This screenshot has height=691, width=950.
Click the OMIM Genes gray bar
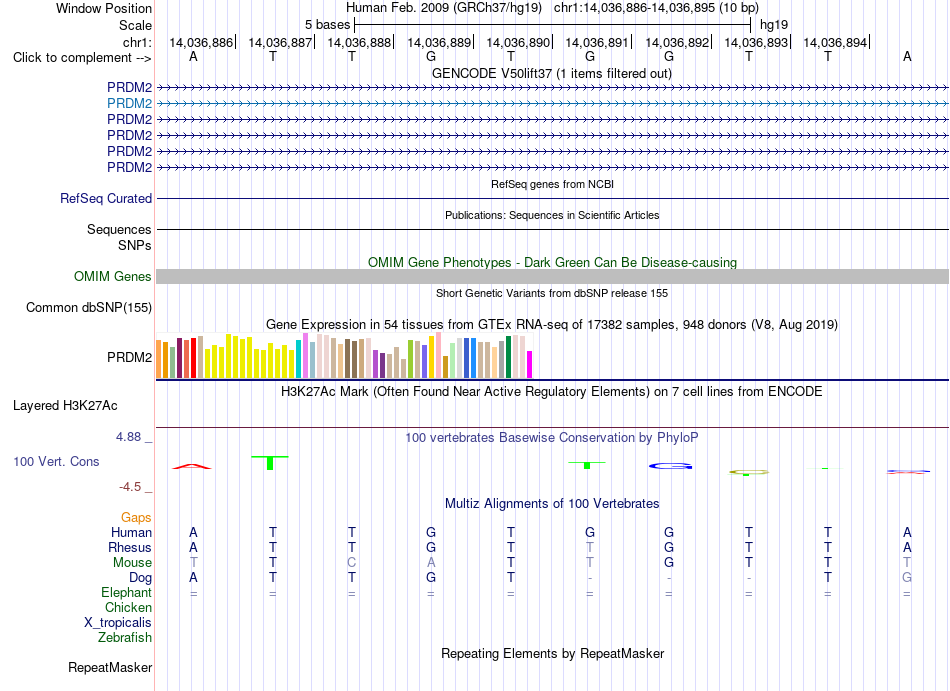click(552, 277)
